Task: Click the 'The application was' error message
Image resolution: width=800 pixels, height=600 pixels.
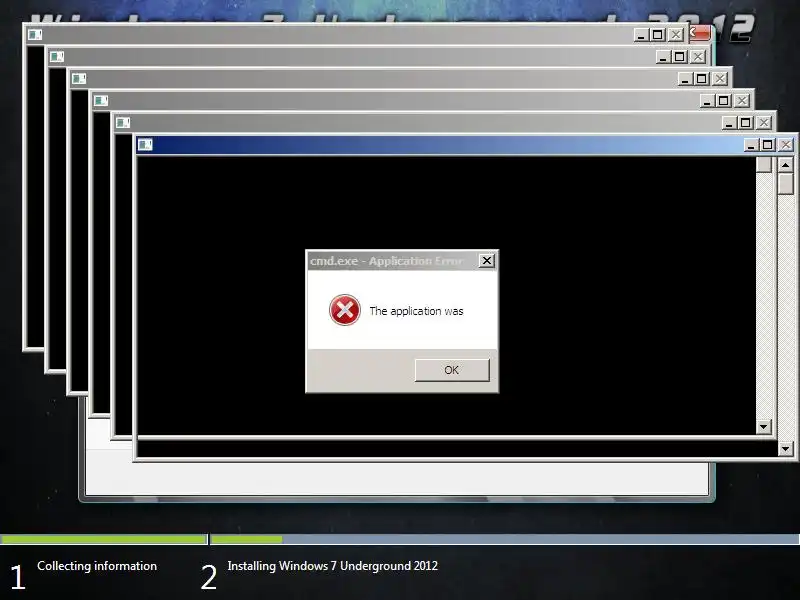Action: (x=416, y=311)
